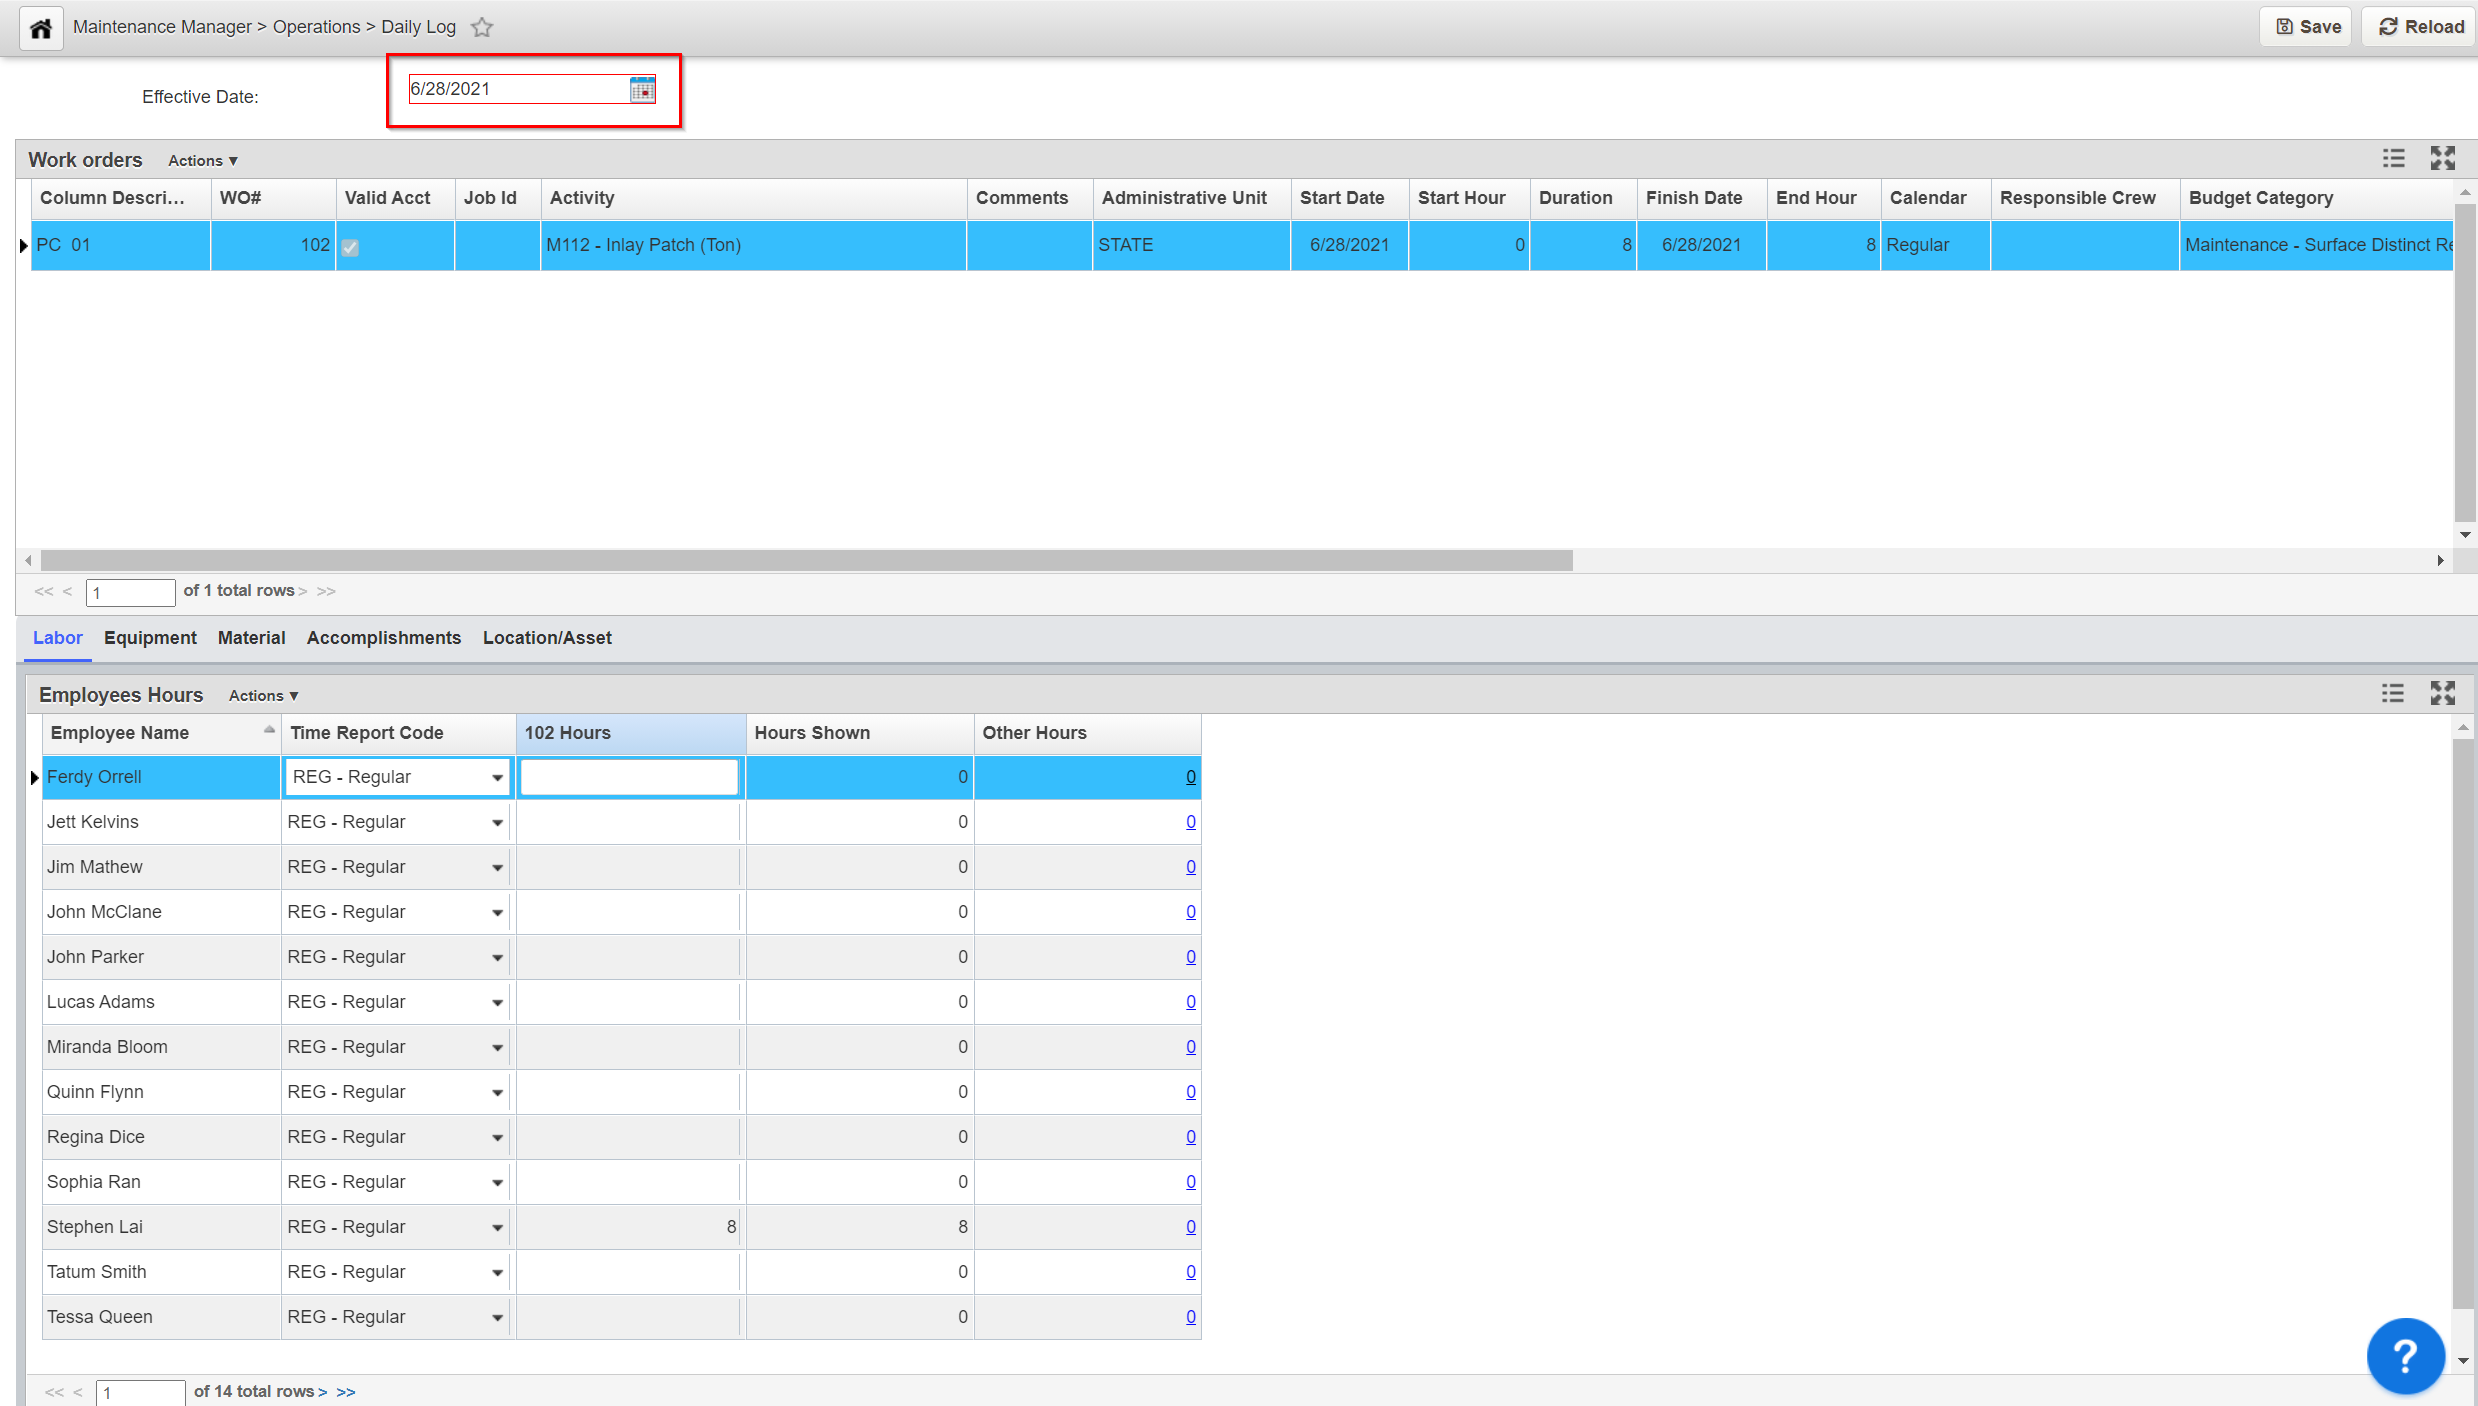
Task: Click the Employees Hours list view icon
Action: click(x=2393, y=694)
